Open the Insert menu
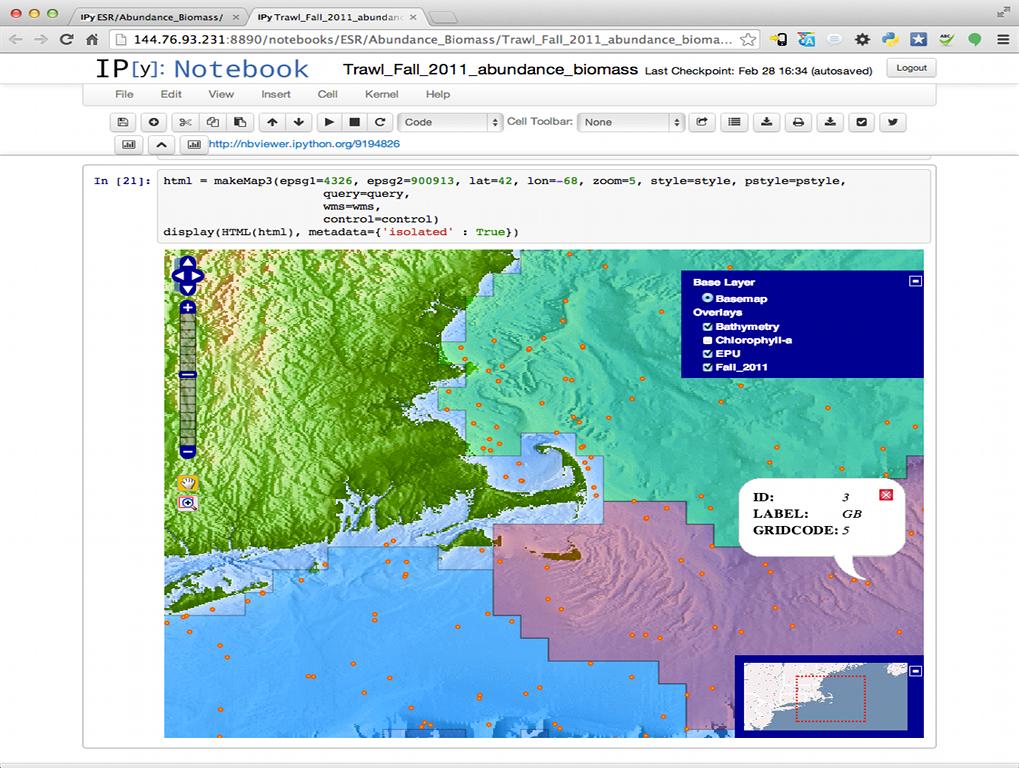Image resolution: width=1019 pixels, height=768 pixels. tap(276, 94)
